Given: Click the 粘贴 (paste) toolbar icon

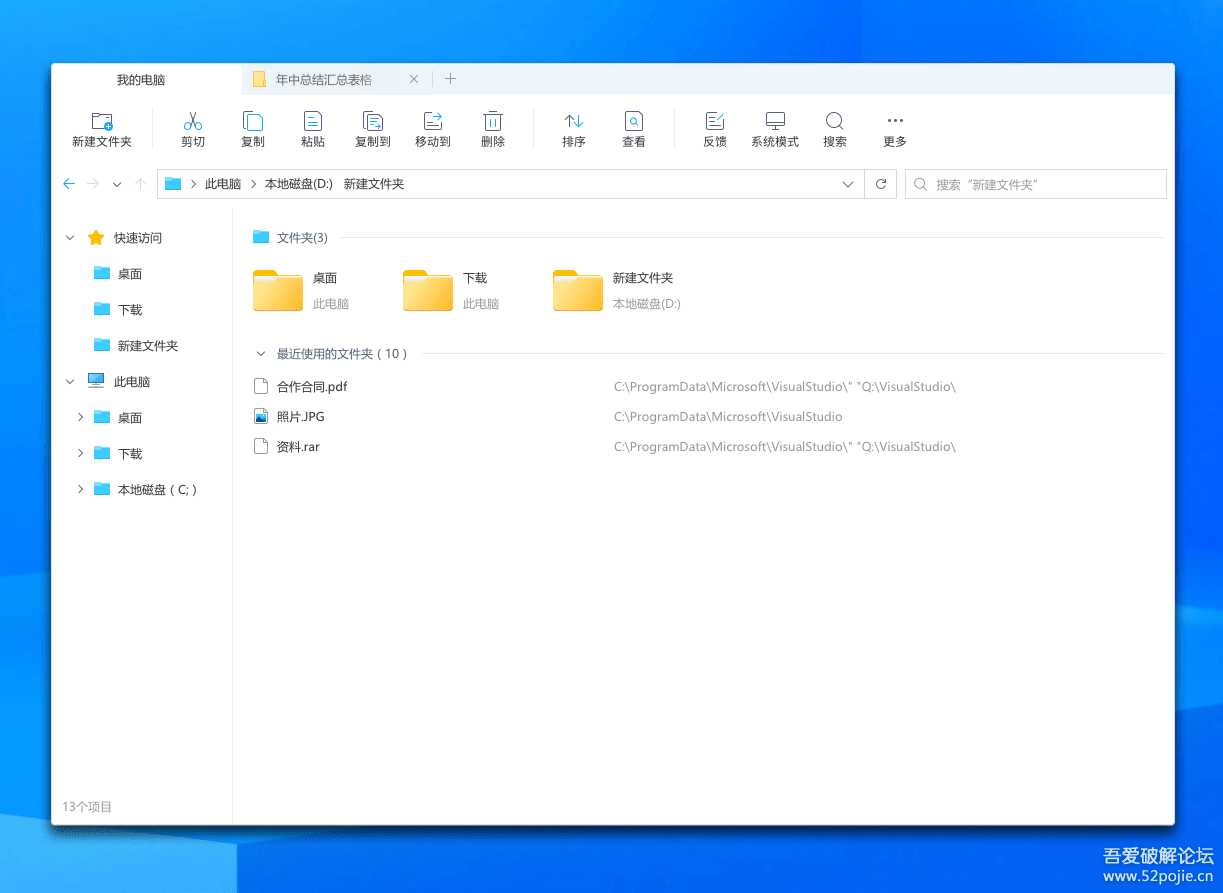Looking at the screenshot, I should point(313,122).
